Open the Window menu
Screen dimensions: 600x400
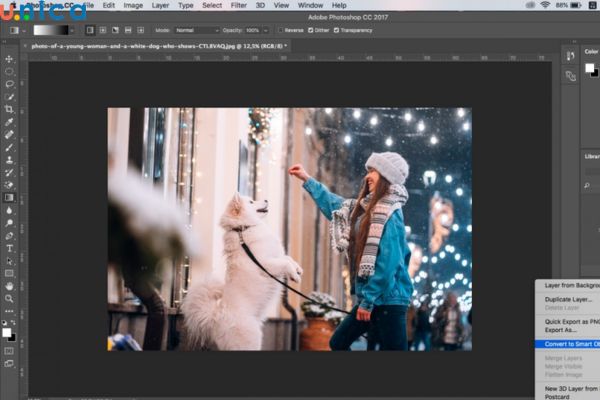tap(310, 5)
